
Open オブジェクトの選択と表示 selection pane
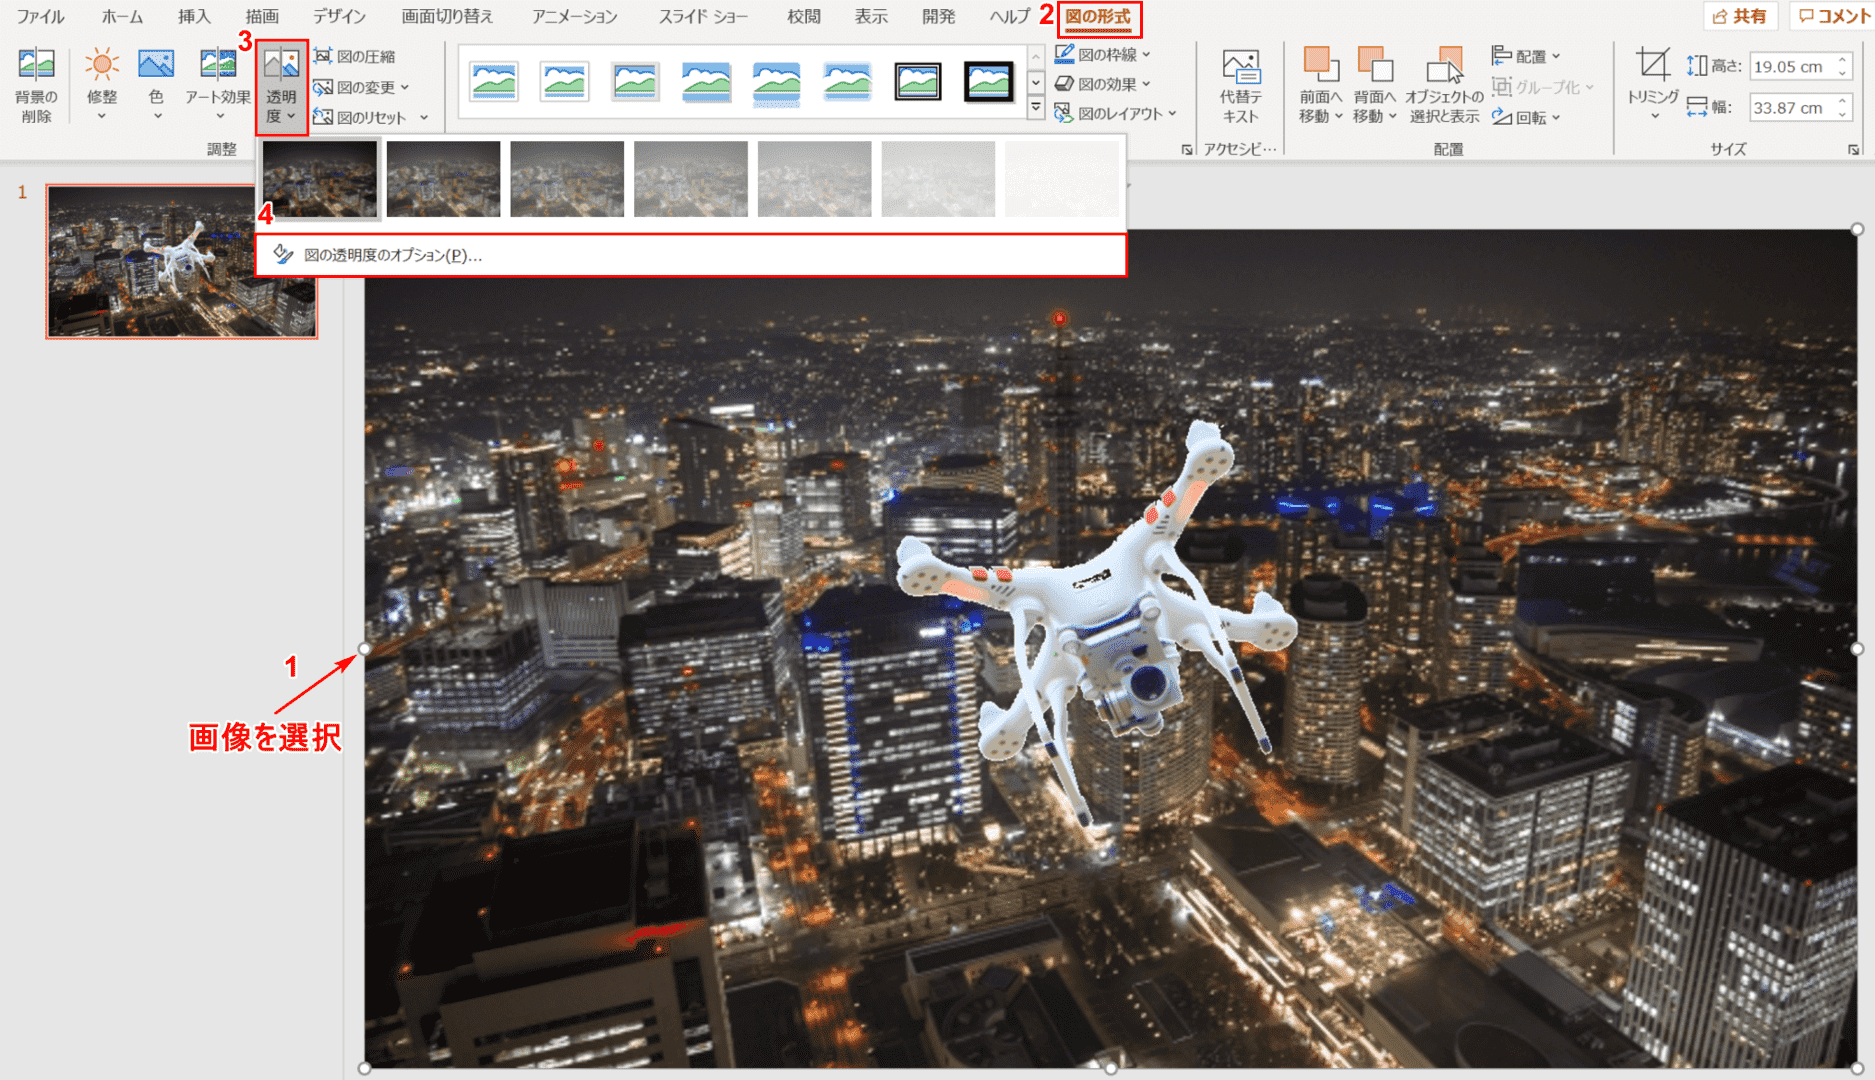(1444, 87)
